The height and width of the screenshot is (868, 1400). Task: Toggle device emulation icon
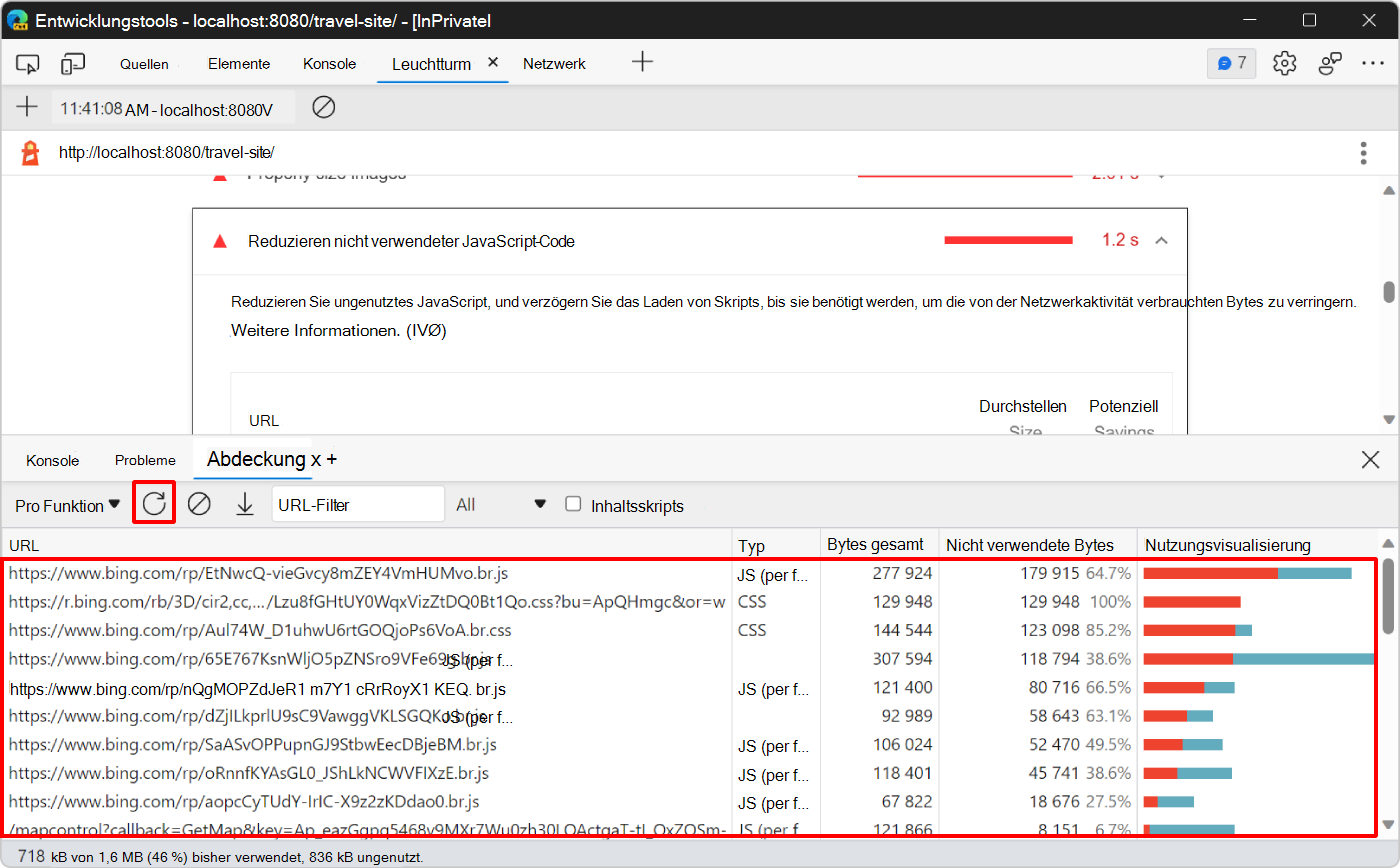coord(73,64)
